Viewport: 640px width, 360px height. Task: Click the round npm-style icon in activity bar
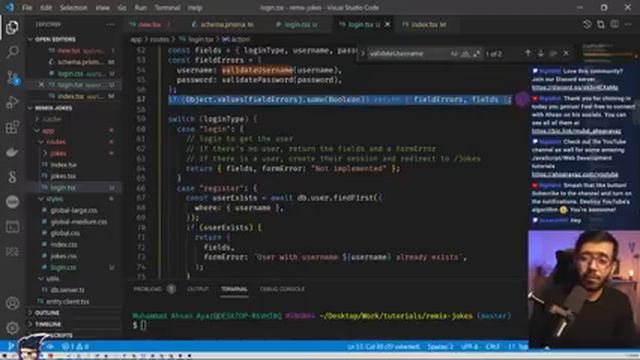[x=12, y=202]
